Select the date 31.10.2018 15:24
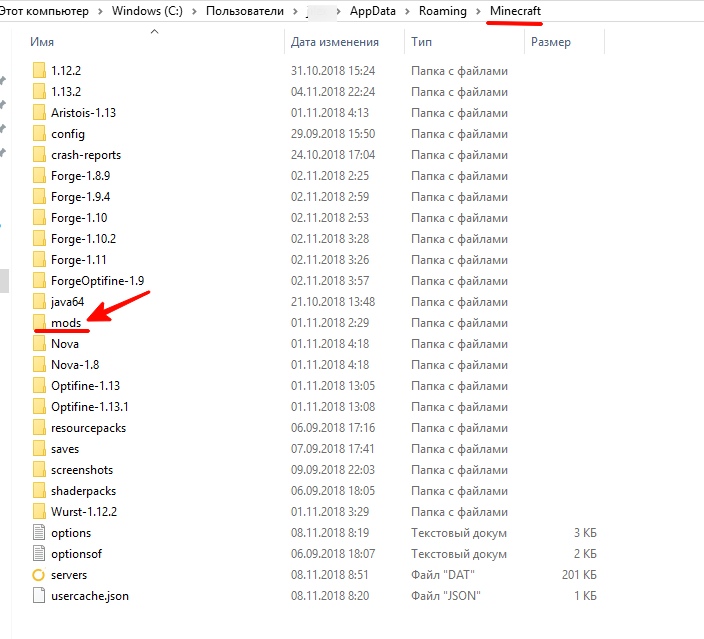 click(x=333, y=71)
